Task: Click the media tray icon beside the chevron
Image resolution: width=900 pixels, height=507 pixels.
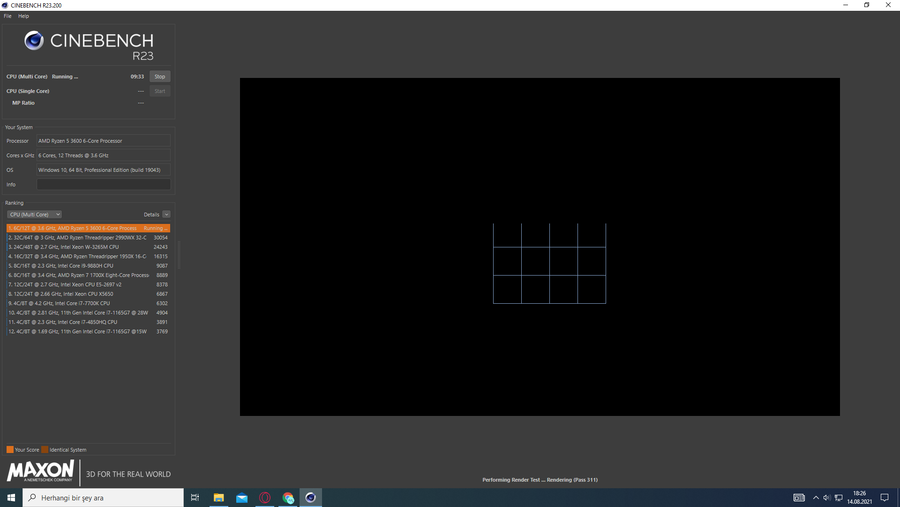Action: [799, 498]
